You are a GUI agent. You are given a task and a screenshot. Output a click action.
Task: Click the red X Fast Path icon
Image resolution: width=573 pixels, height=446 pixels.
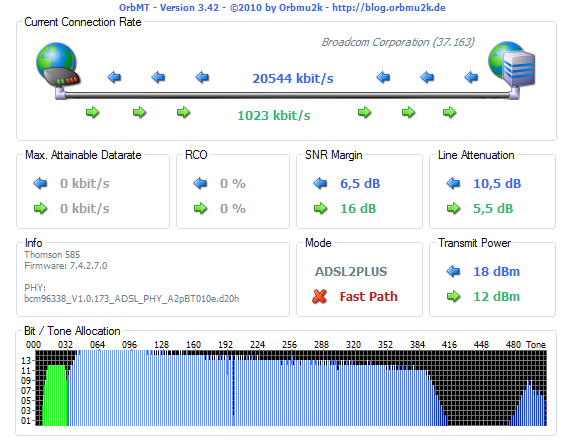click(x=319, y=296)
